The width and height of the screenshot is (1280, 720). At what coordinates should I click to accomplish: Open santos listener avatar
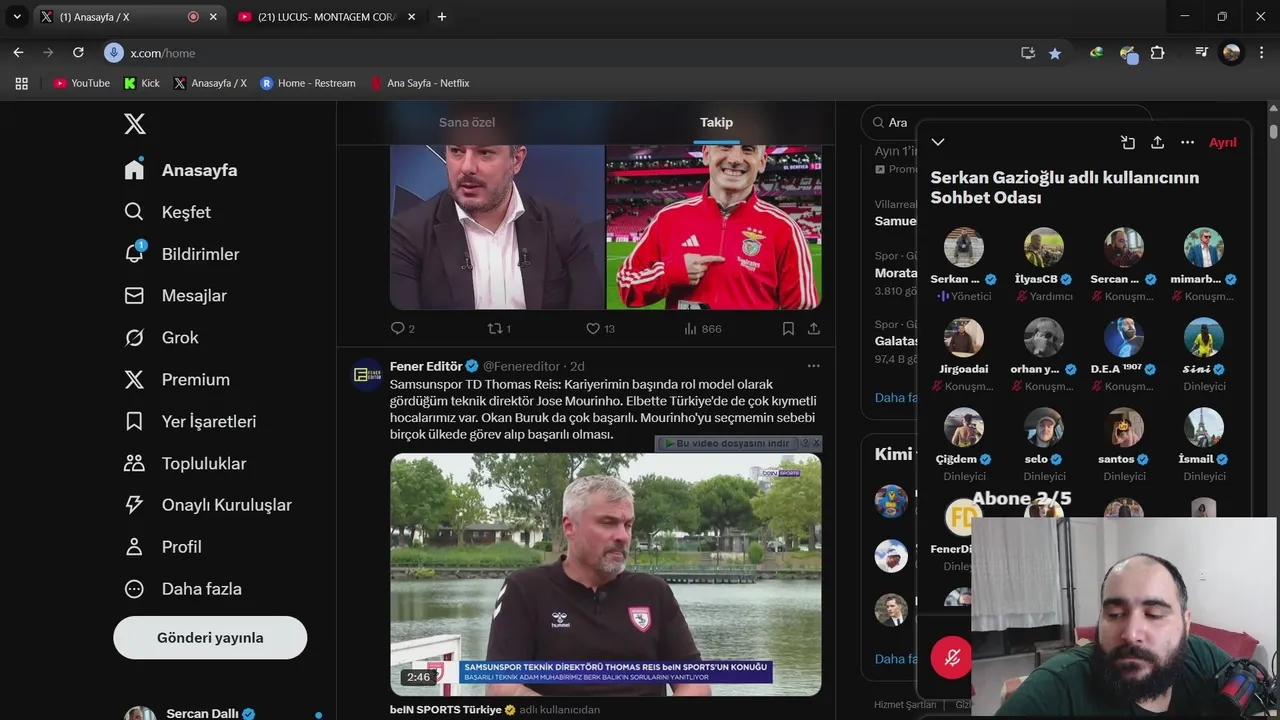[x=1124, y=427]
